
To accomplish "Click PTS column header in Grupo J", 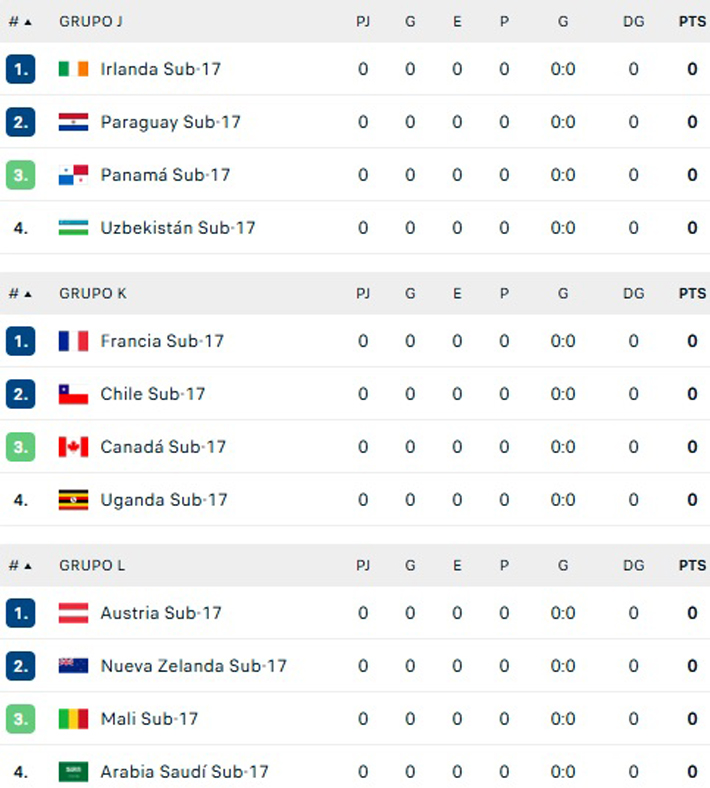I will [x=692, y=21].
